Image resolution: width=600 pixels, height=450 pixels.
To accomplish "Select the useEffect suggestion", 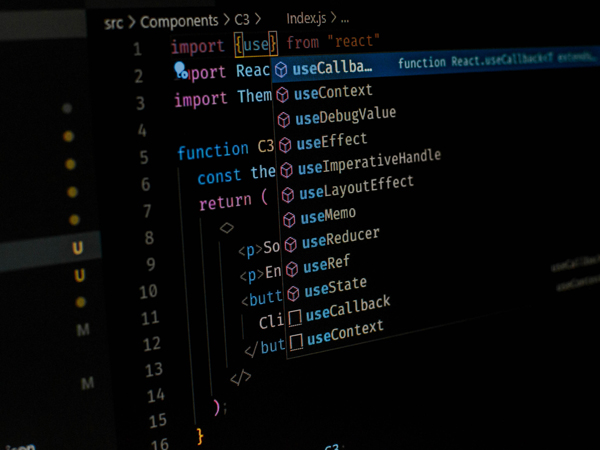I will click(332, 141).
